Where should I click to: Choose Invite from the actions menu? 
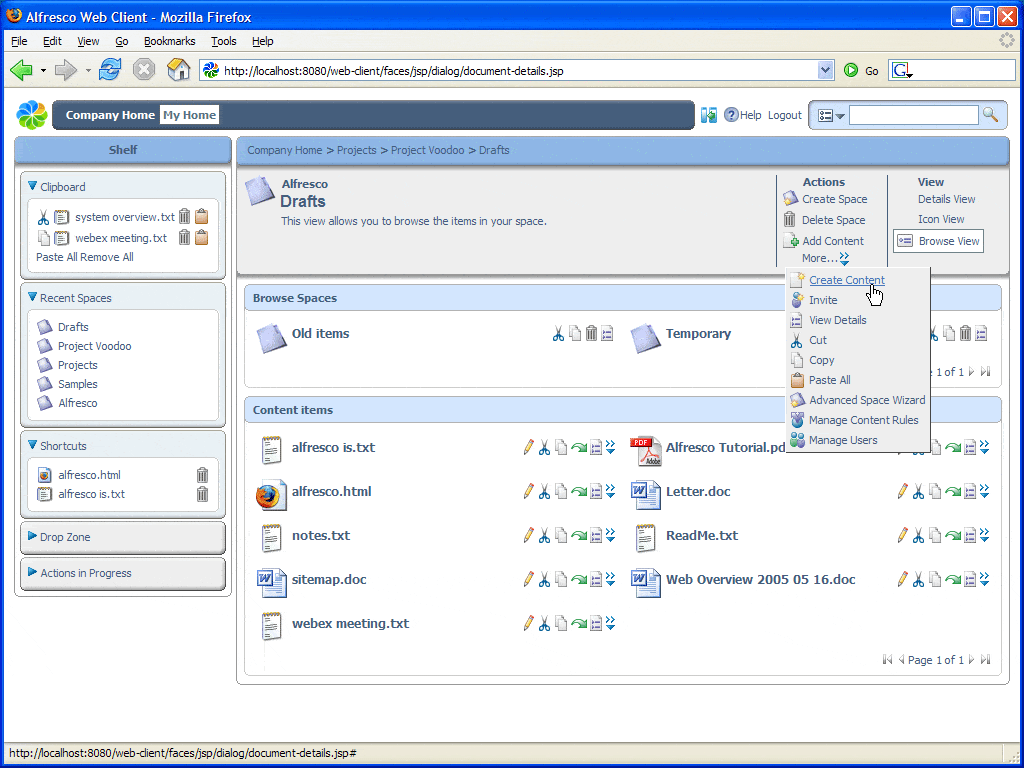(x=823, y=300)
